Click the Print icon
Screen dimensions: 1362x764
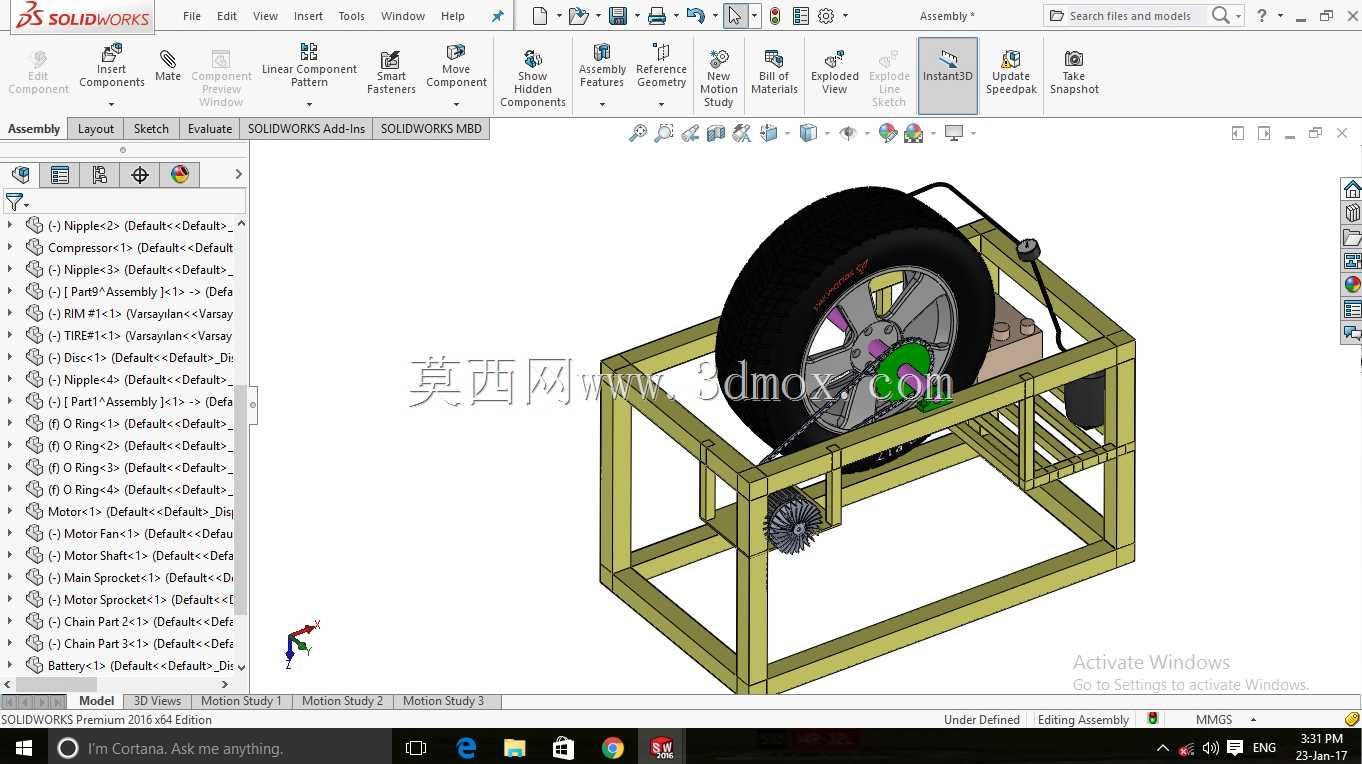(656, 16)
